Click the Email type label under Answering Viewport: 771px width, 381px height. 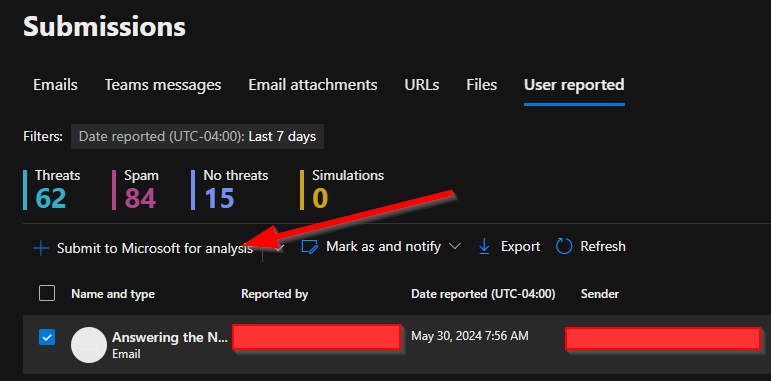[126, 354]
